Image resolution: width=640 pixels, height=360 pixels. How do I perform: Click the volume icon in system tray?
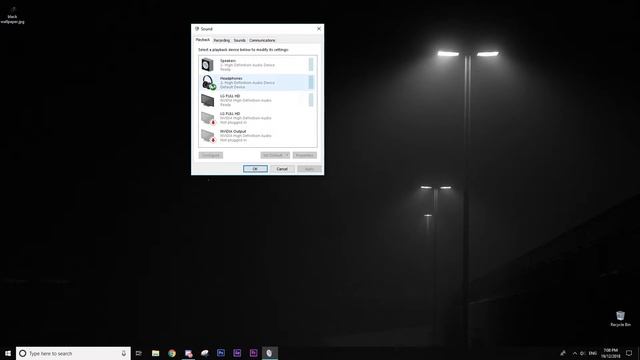coord(582,353)
